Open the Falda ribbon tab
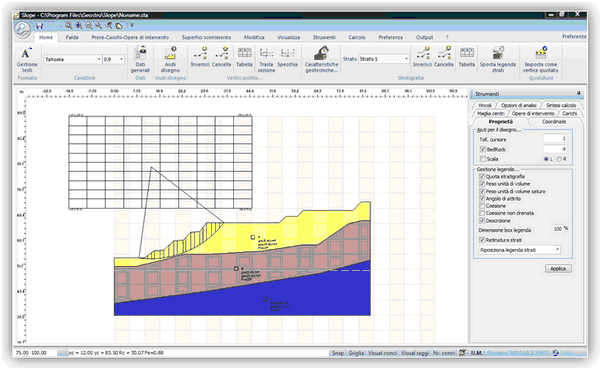Screen dimensions: 602x370 tap(72, 37)
